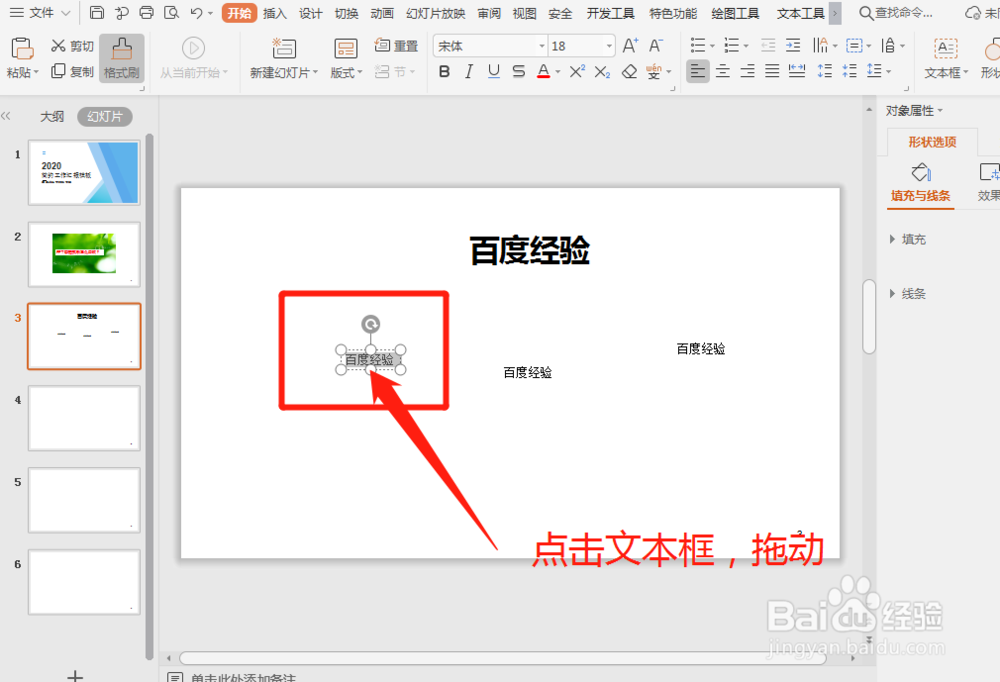The height and width of the screenshot is (682, 1000).
Task: Apply superscript formatting
Action: pos(577,71)
